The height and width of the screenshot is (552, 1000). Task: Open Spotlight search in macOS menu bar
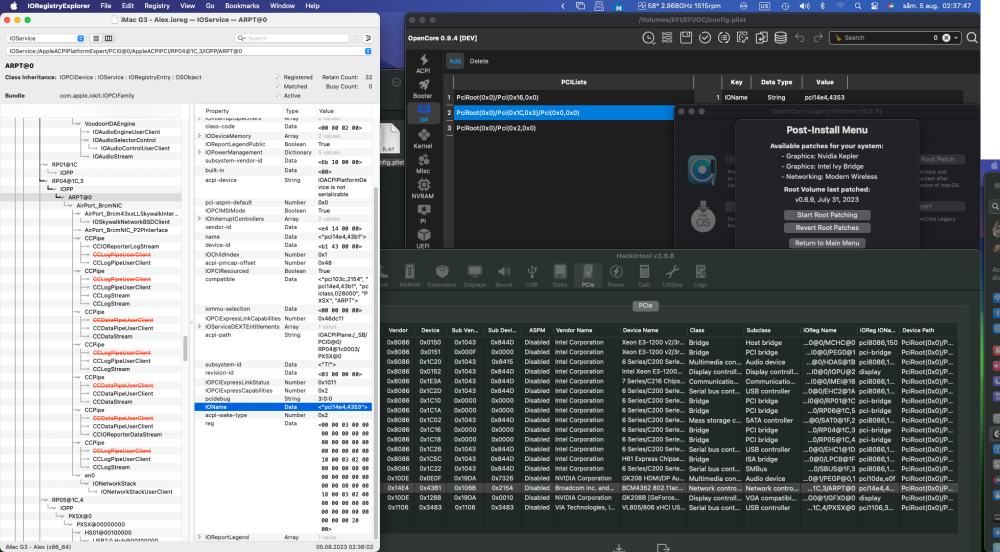858,6
